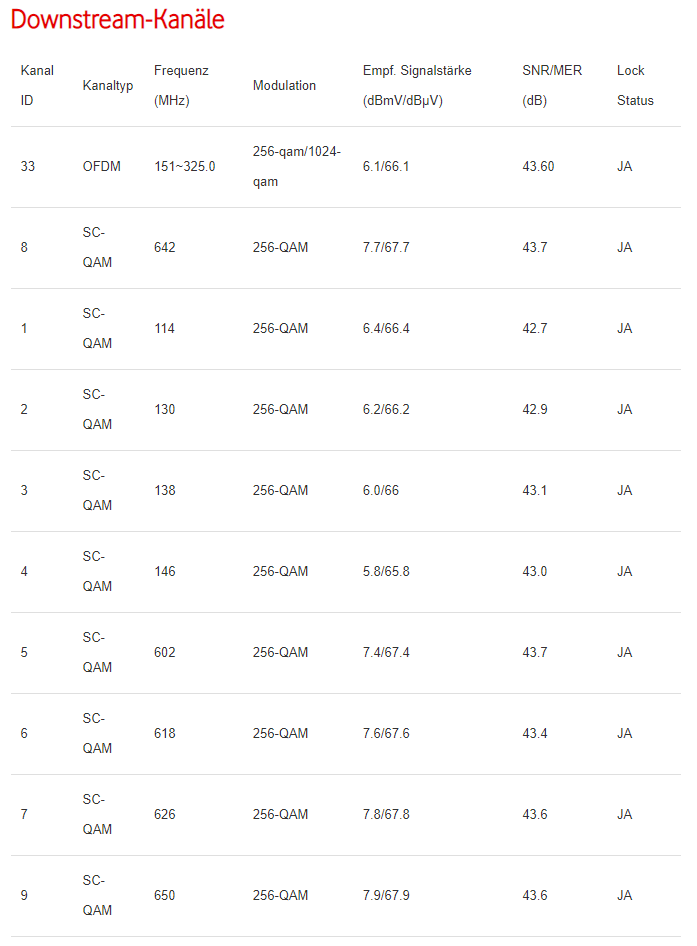Screen dimensions: 697x946
Task: Click the 151~325.0 frequency value
Action: (x=184, y=167)
